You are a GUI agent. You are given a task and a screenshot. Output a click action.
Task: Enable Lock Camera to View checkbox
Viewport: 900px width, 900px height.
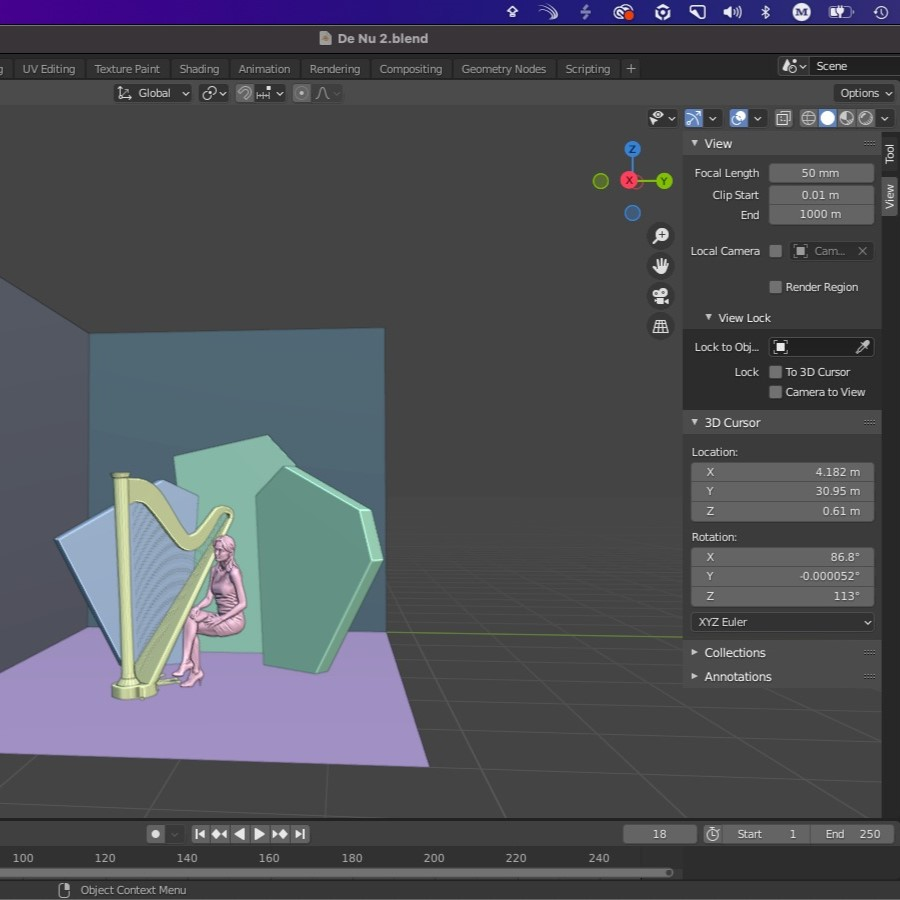pyautogui.click(x=776, y=392)
